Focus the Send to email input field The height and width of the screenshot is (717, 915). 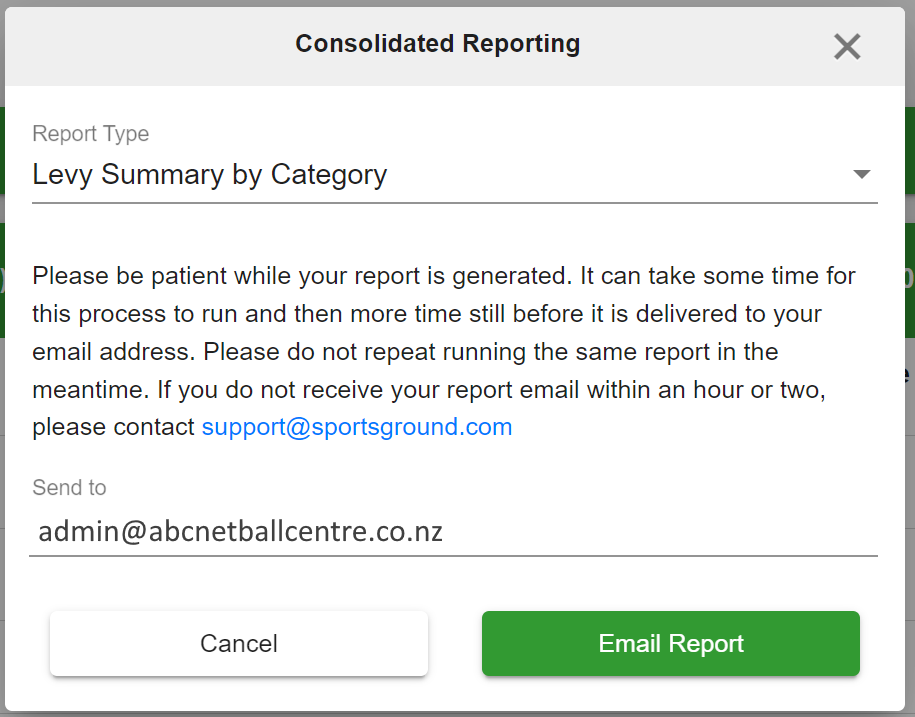453,531
